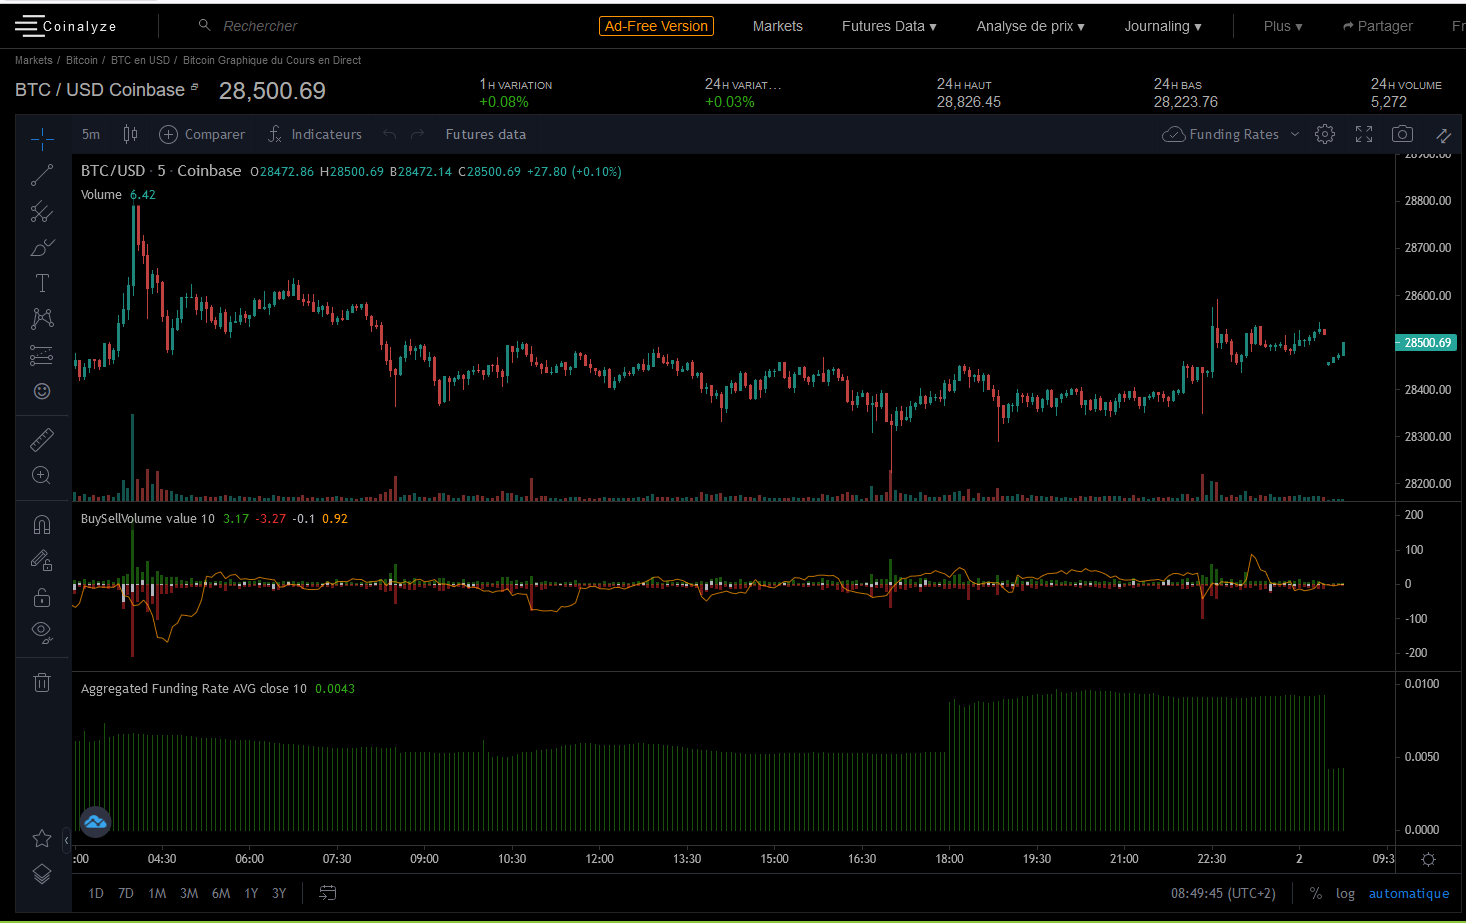Click the search magnifier icon
This screenshot has height=923, width=1466.
click(x=205, y=25)
